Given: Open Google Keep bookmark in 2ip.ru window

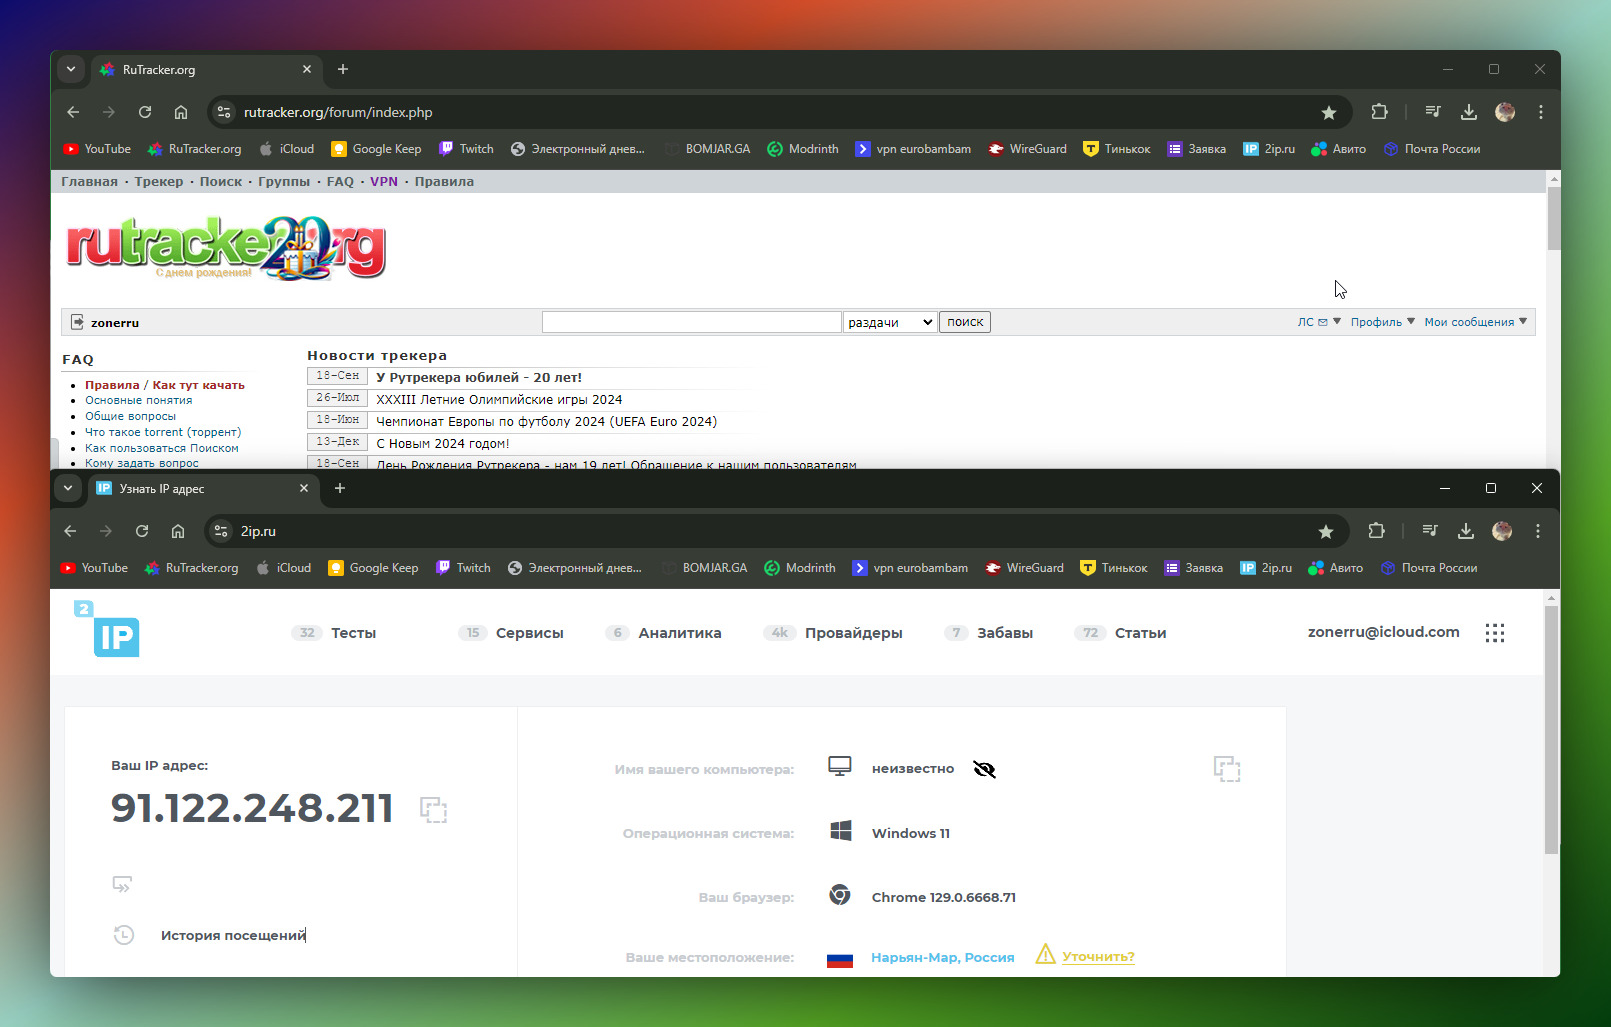Looking at the screenshot, I should [373, 568].
